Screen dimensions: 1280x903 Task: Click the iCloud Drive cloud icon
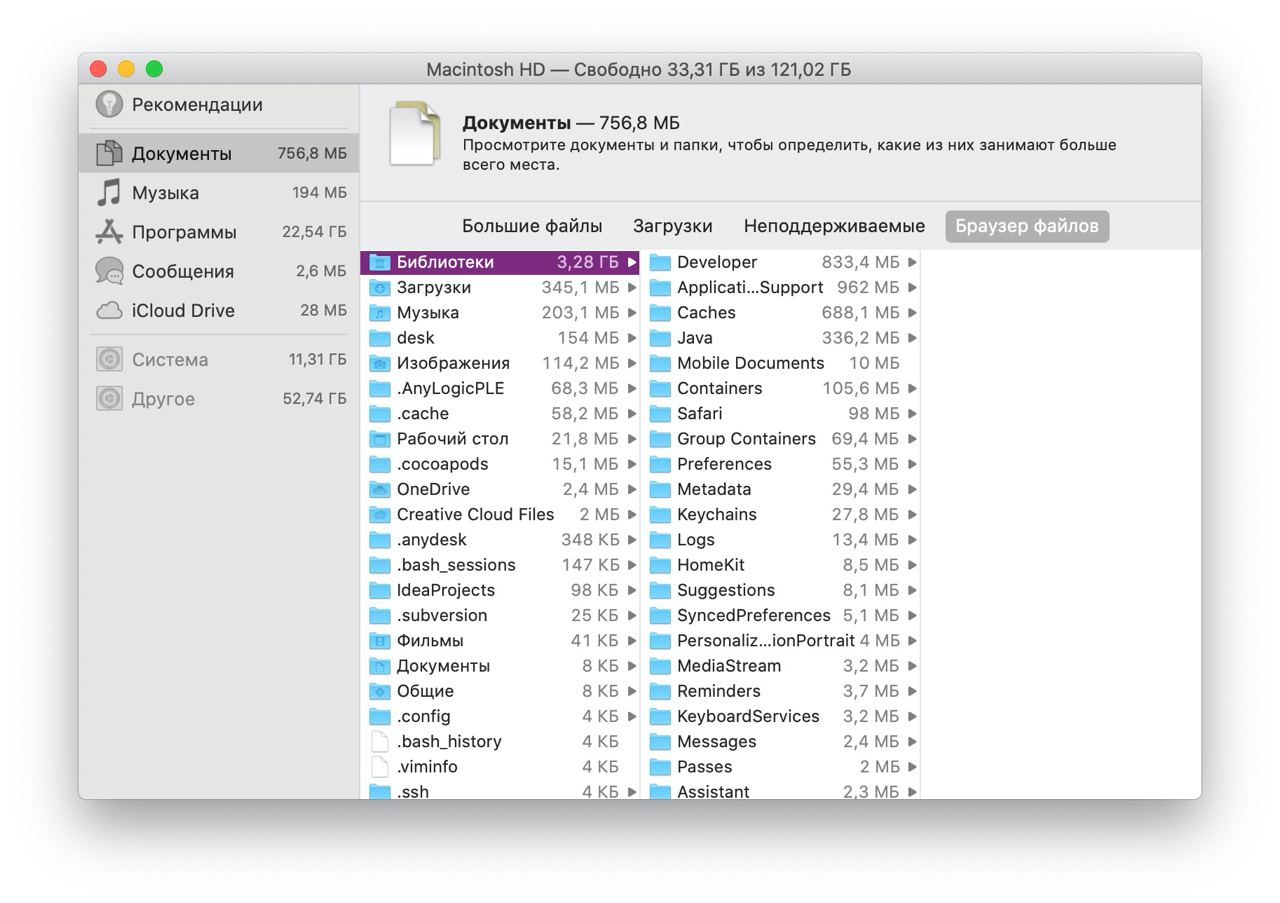point(109,311)
